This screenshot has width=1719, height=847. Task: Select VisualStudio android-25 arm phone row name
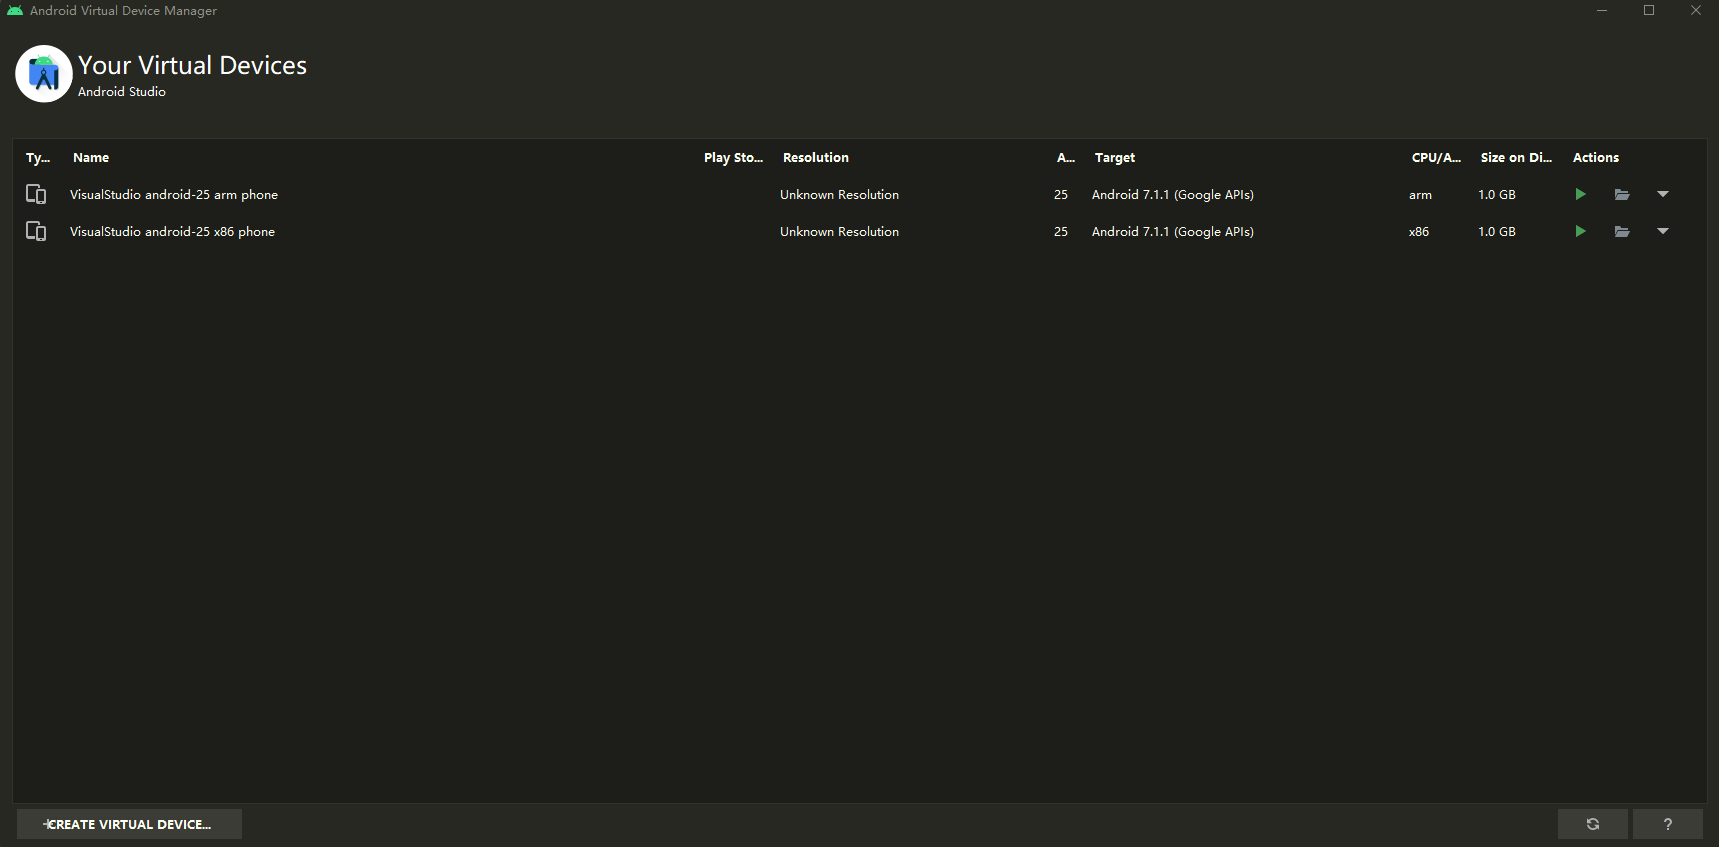click(x=174, y=194)
